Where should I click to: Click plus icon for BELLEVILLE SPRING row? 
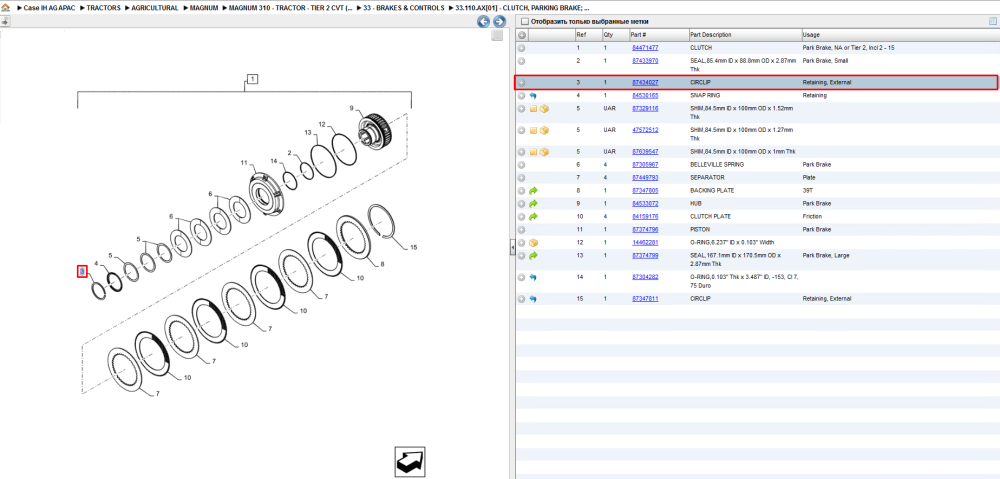click(x=521, y=165)
